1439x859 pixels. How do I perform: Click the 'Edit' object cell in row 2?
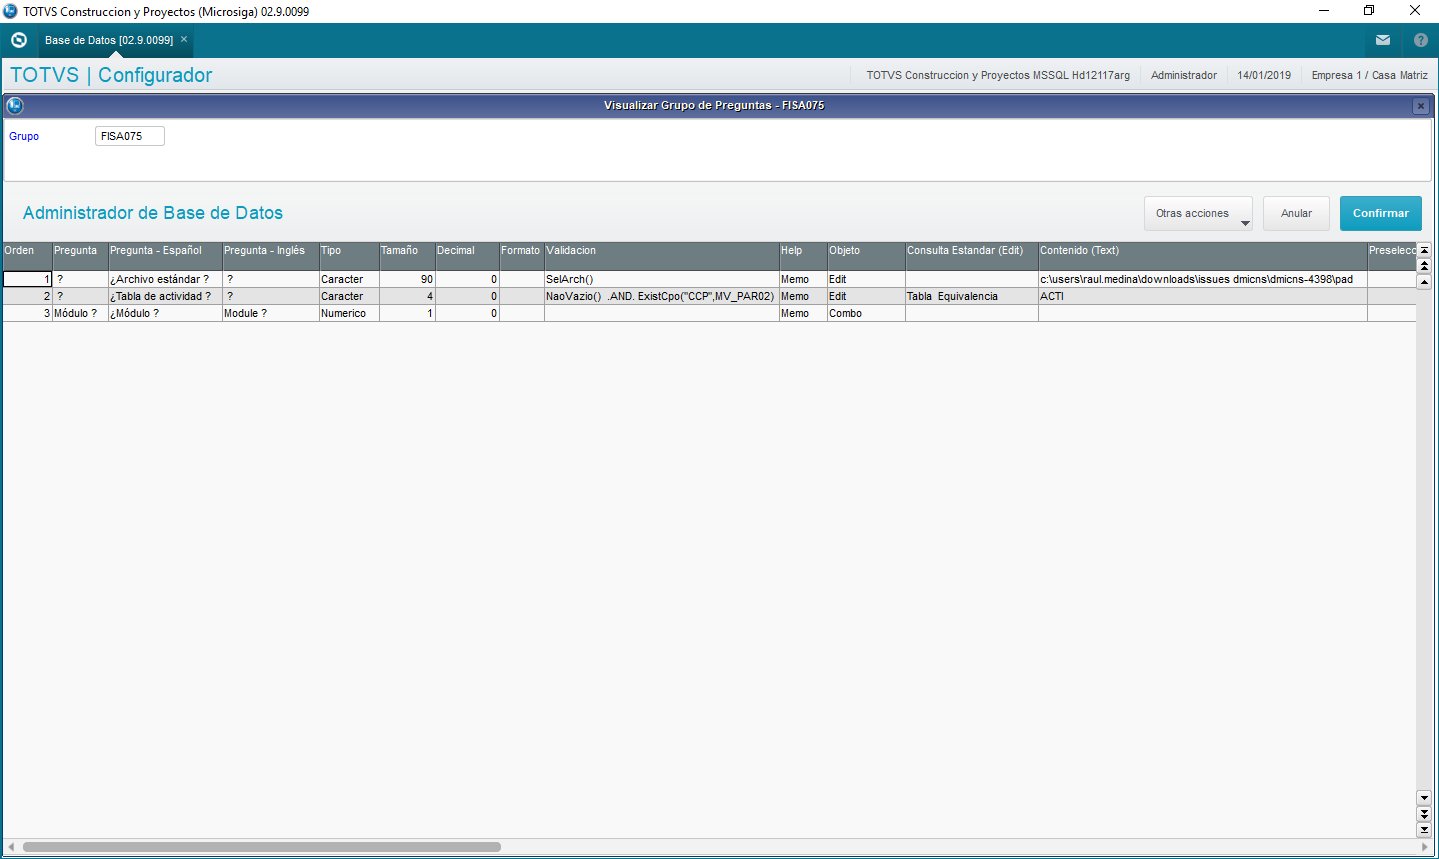866,297
